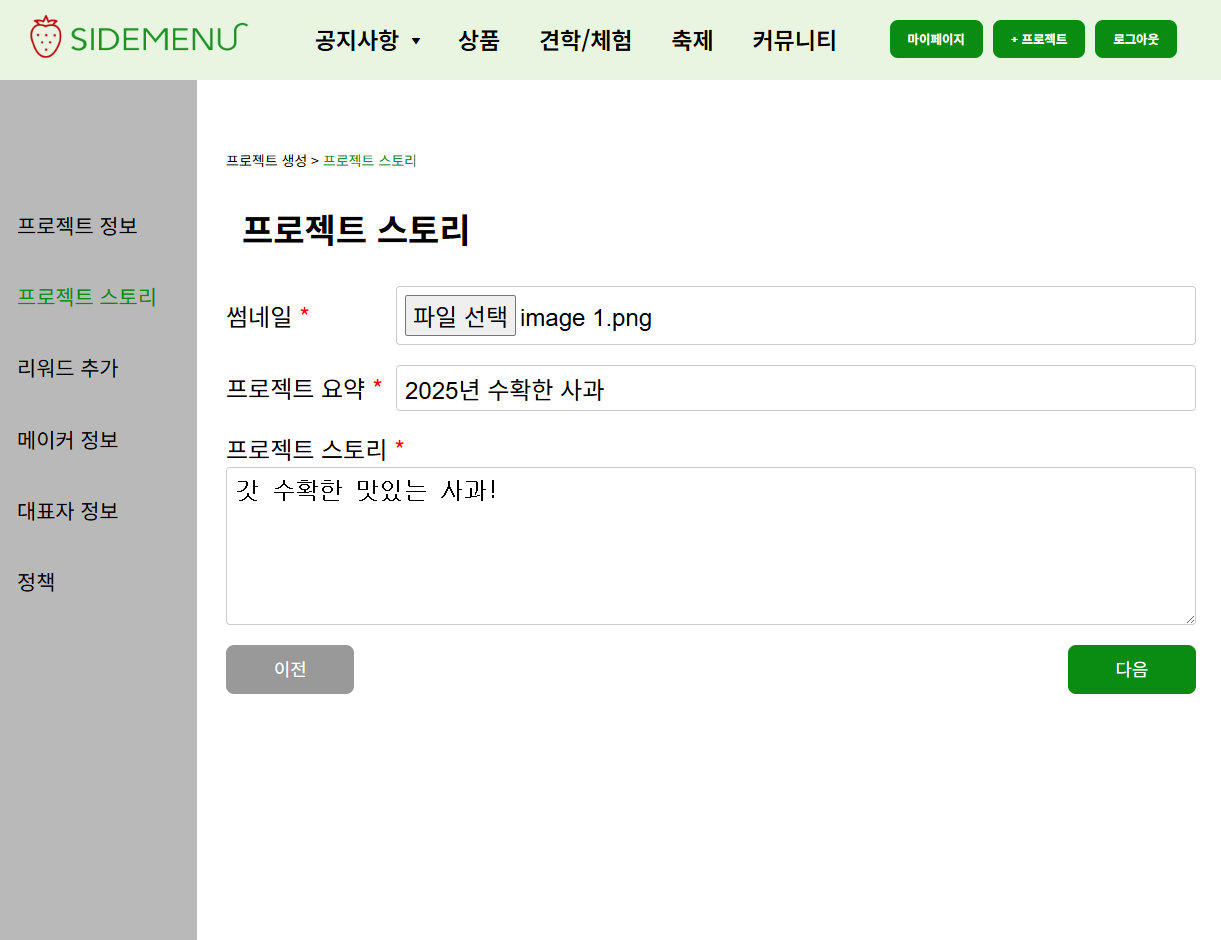Screen dimensions: 1221x940
Task: Select 정책 in the sidebar
Action: pyautogui.click(x=37, y=582)
